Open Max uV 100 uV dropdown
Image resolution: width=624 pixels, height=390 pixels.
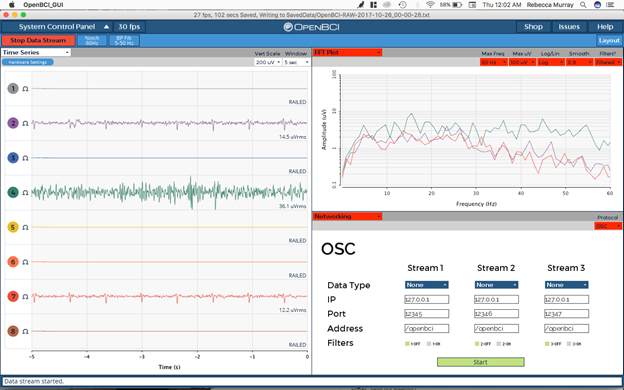[522, 62]
